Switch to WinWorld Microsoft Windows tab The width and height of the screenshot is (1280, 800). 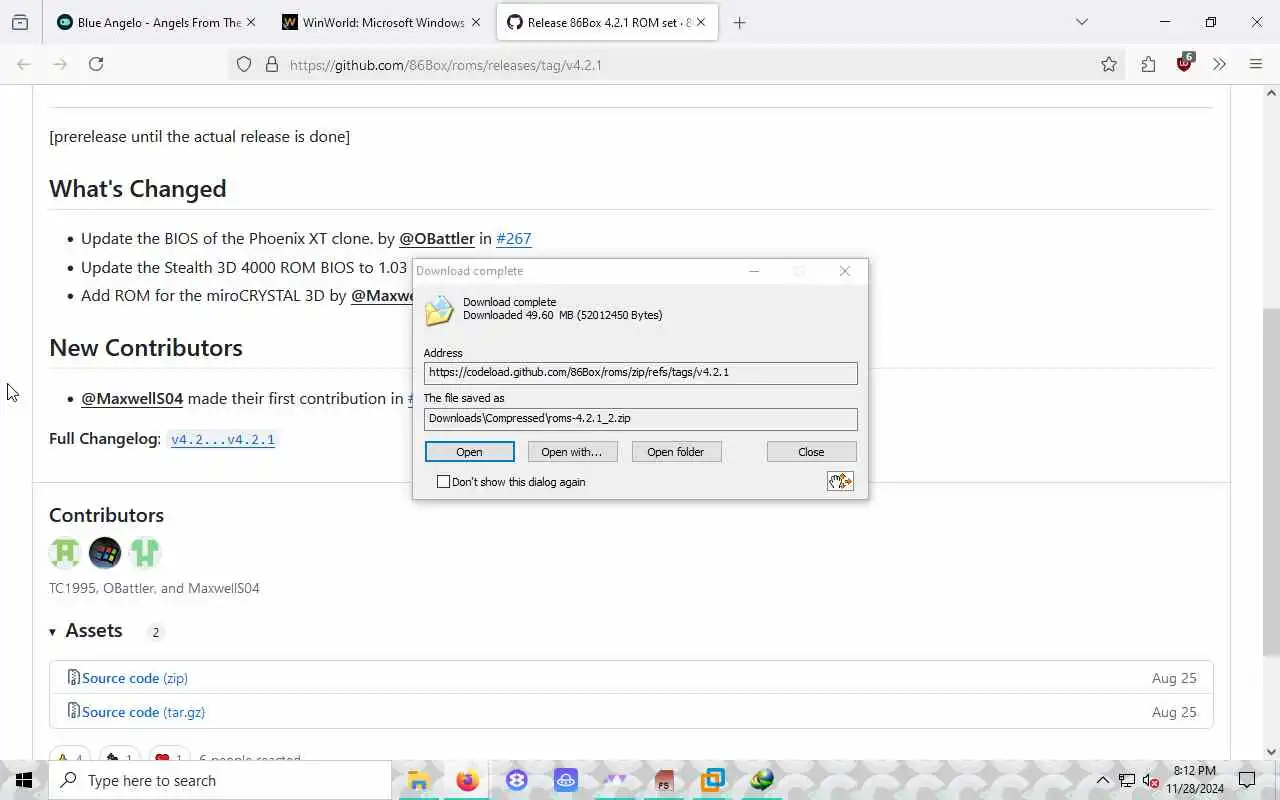[x=383, y=22]
